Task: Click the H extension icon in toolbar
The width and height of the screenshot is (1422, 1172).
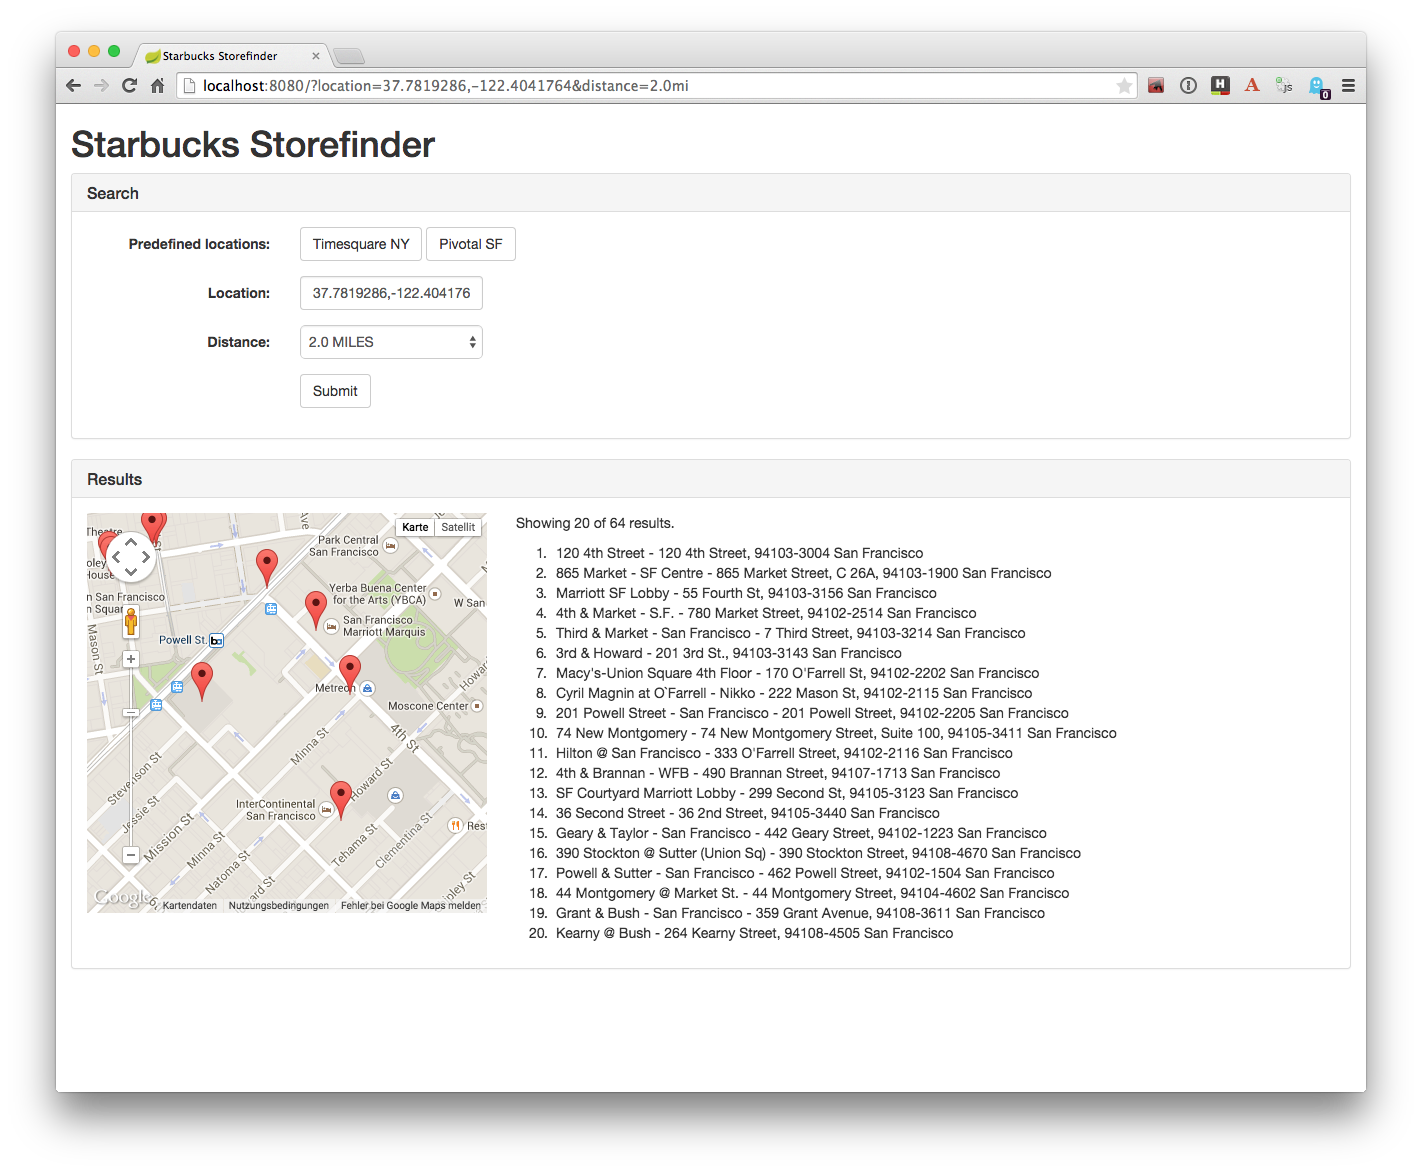Action: point(1220,86)
